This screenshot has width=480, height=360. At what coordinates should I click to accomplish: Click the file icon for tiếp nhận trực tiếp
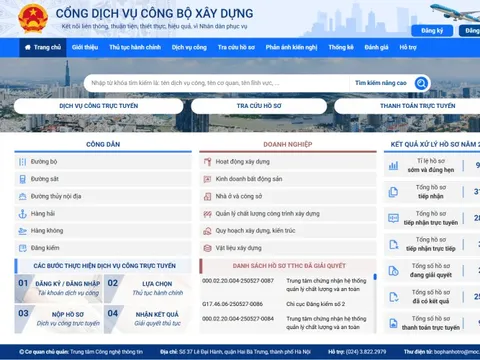tap(393, 245)
